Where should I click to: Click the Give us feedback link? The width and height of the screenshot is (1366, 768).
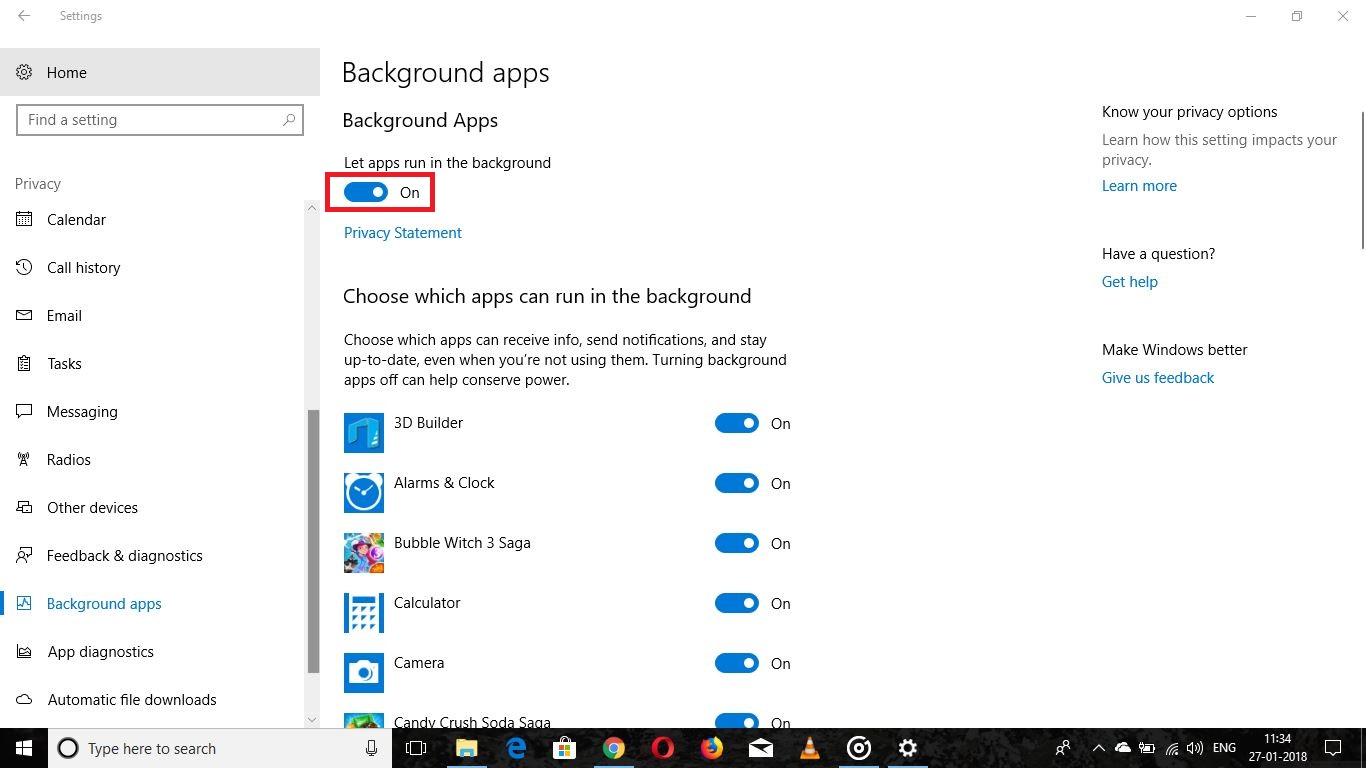[x=1158, y=377]
